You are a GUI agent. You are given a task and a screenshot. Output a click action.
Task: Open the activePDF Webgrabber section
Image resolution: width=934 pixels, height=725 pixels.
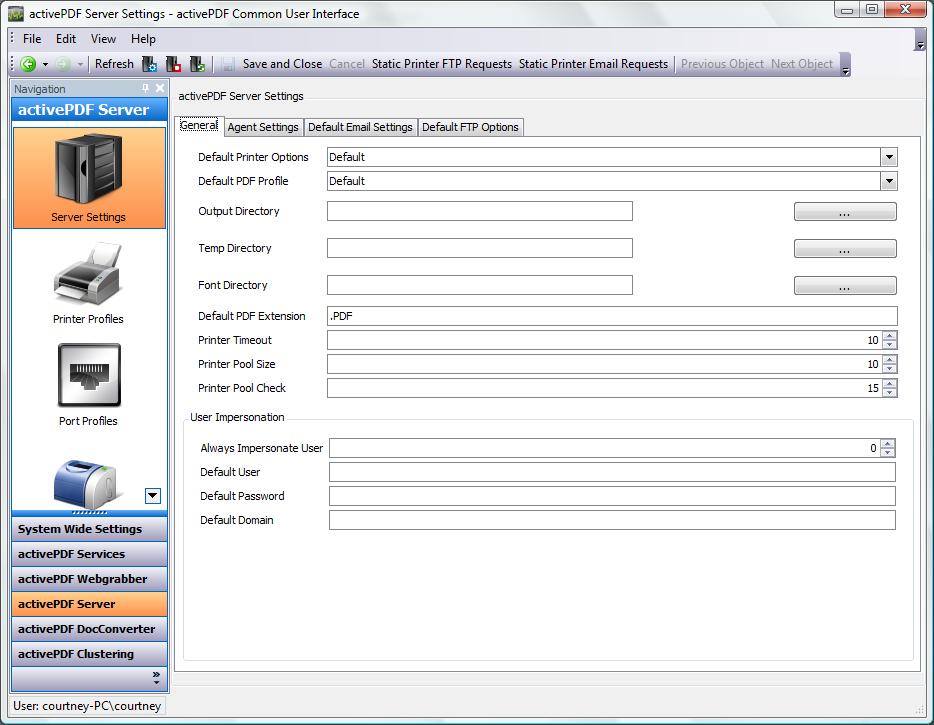pyautogui.click(x=89, y=579)
